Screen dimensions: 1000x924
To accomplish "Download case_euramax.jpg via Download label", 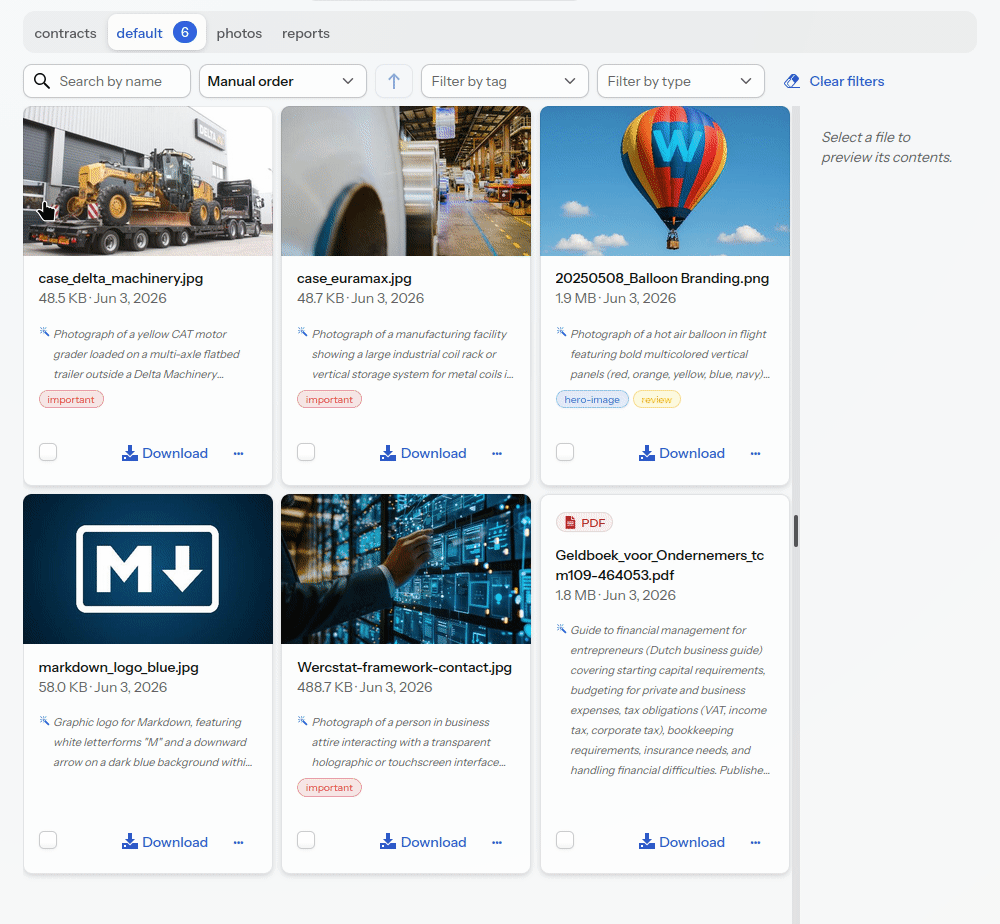I will click(434, 453).
